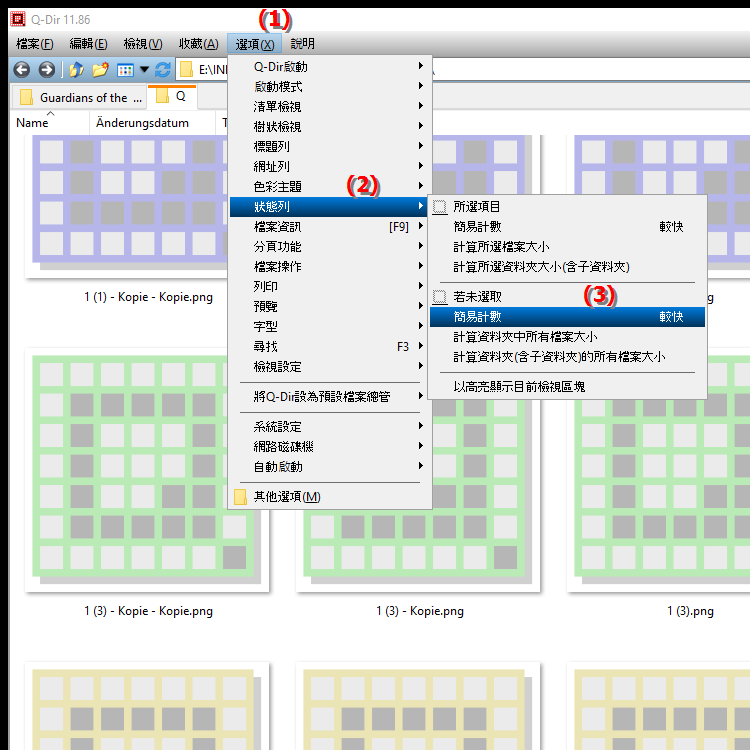
Task: Sort by Änderungsdatum column header
Action: (152, 122)
